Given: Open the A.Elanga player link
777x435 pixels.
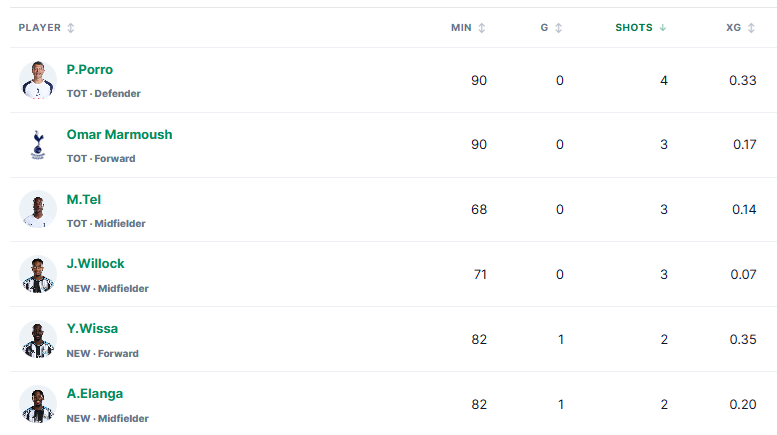Looking at the screenshot, I should click(x=95, y=393).
